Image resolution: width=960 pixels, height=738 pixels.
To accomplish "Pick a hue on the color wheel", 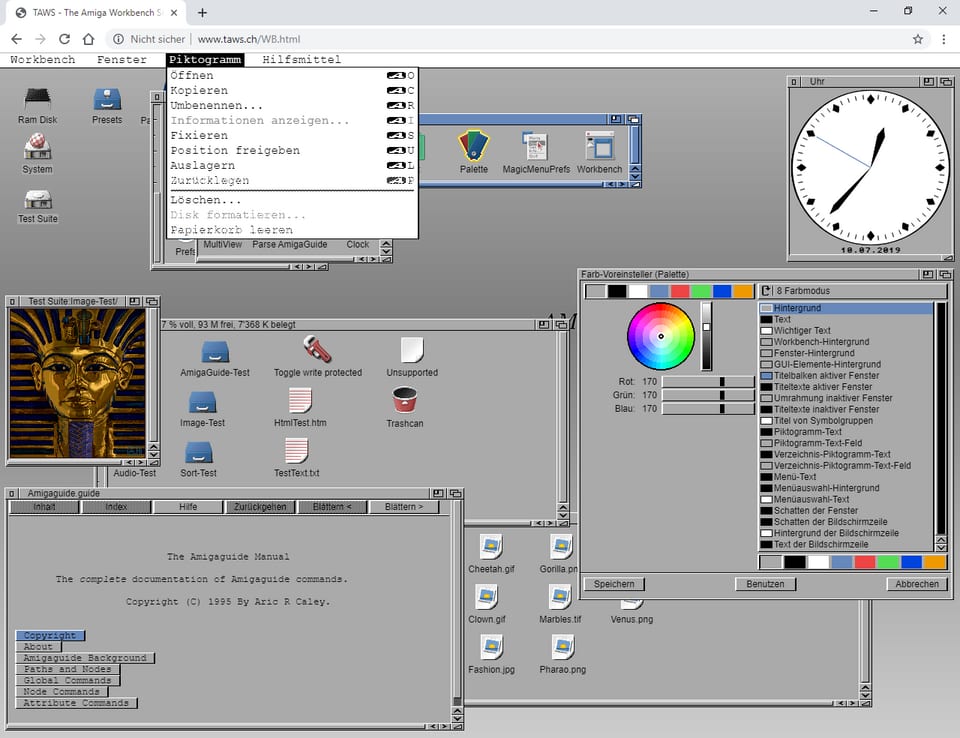I will [x=661, y=336].
